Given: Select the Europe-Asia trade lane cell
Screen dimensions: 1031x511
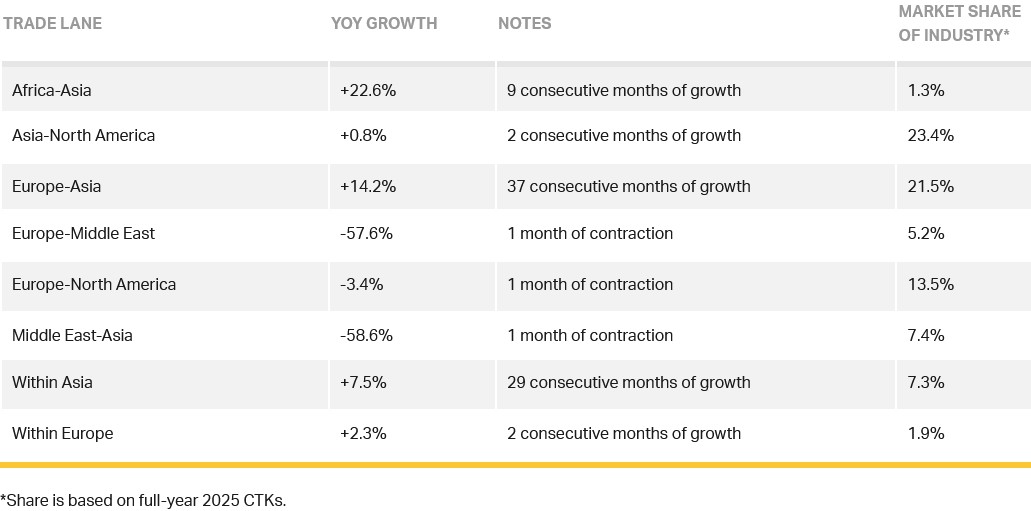Looking at the screenshot, I should [57, 186].
